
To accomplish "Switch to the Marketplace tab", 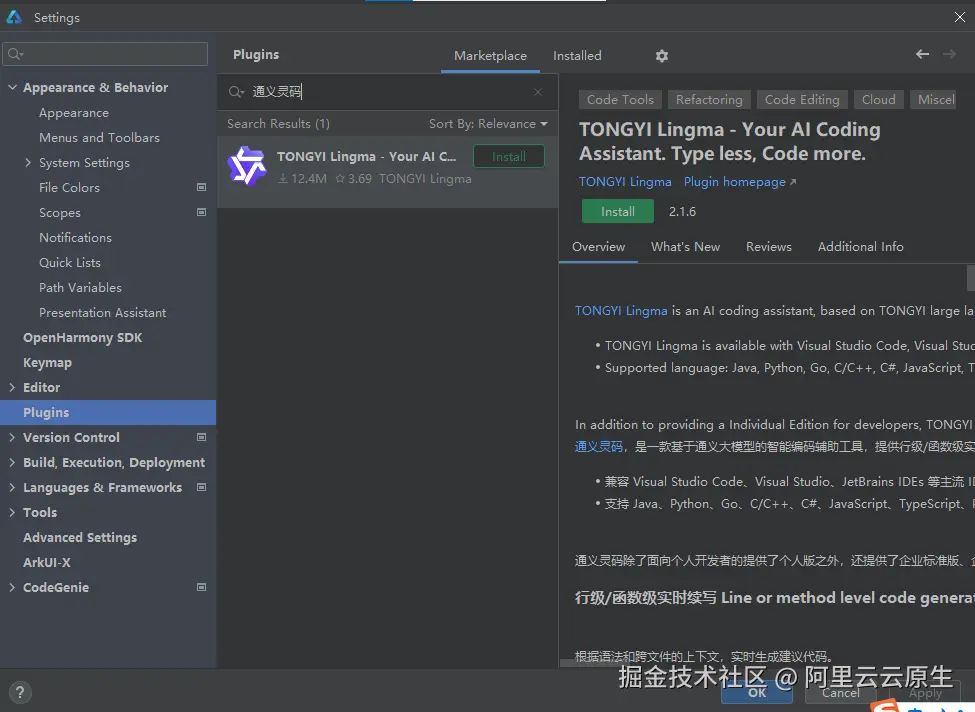I will tap(490, 56).
